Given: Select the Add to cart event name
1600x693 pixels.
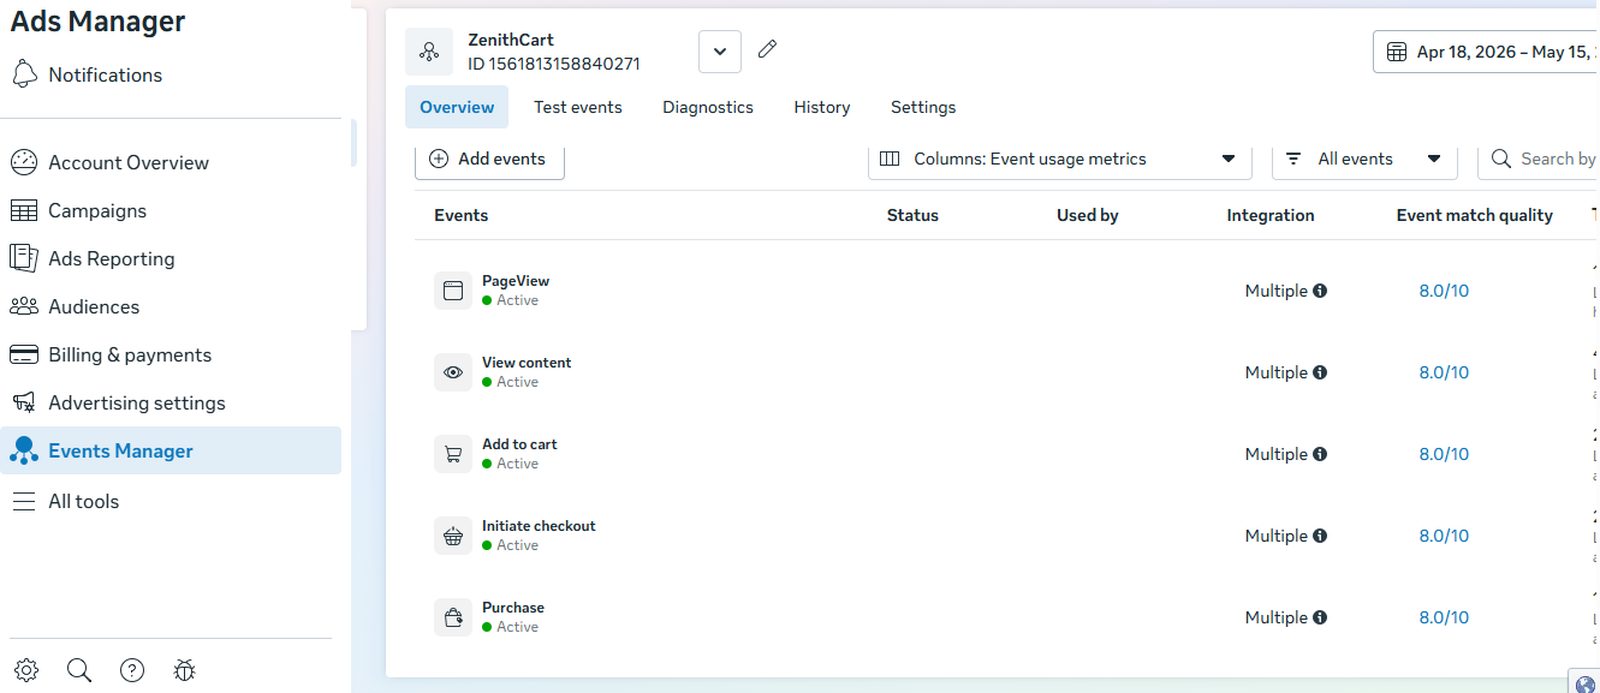Looking at the screenshot, I should pyautogui.click(x=520, y=444).
